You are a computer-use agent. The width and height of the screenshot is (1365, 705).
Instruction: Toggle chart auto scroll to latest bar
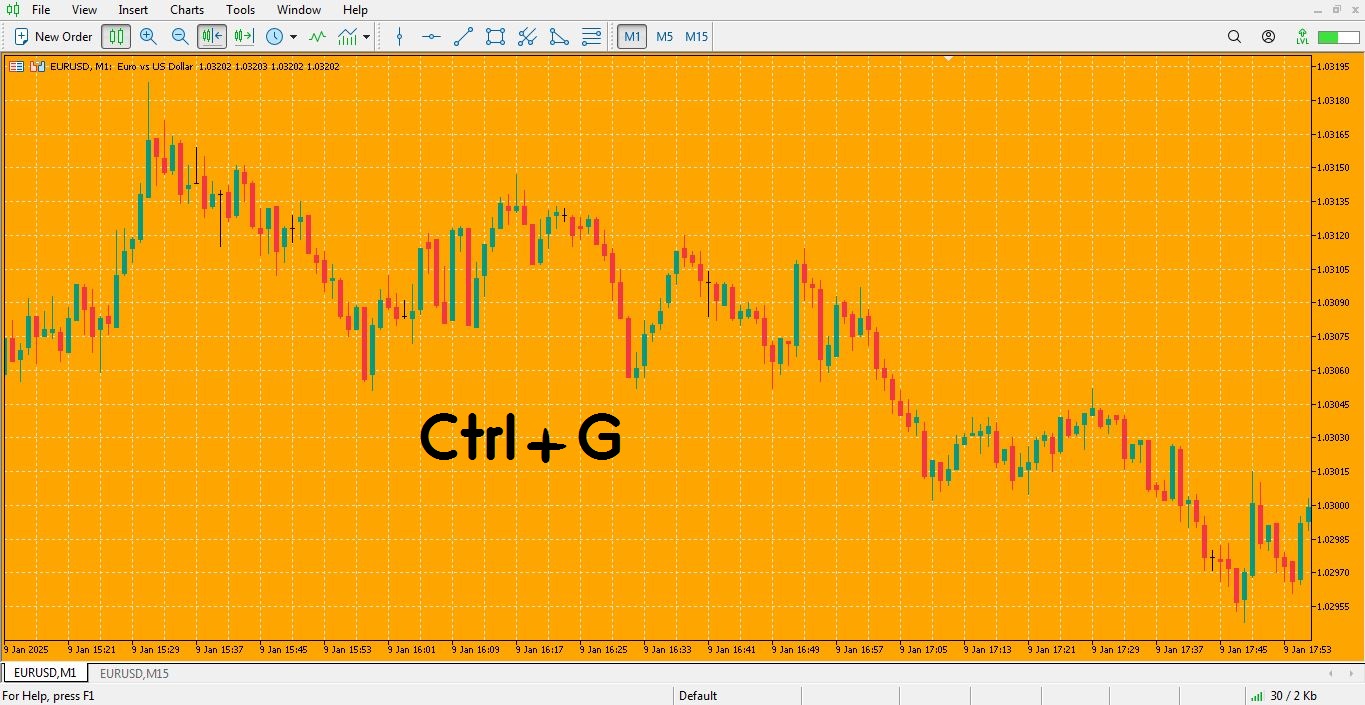tap(212, 37)
